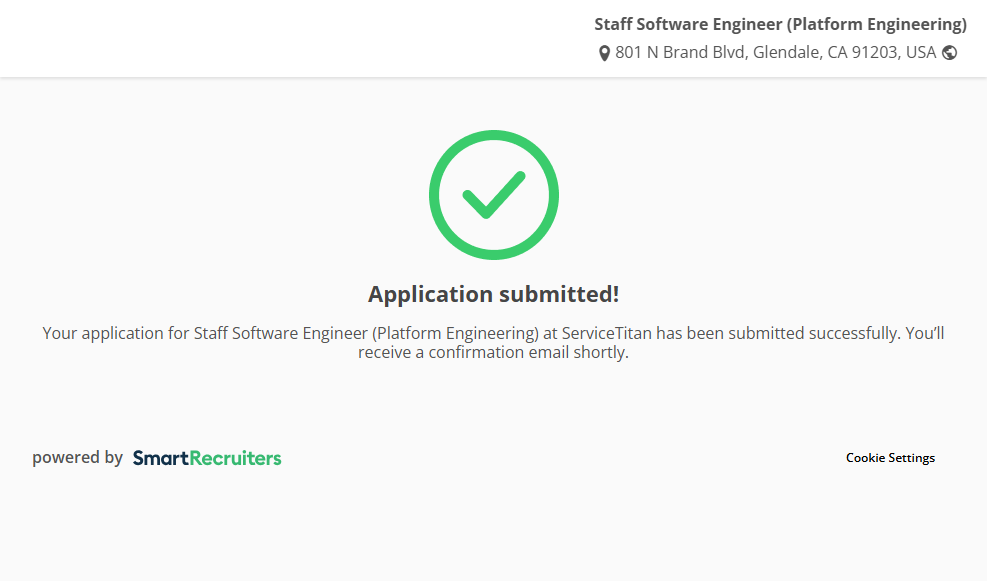Click the "powered by" label

pyautogui.click(x=77, y=458)
